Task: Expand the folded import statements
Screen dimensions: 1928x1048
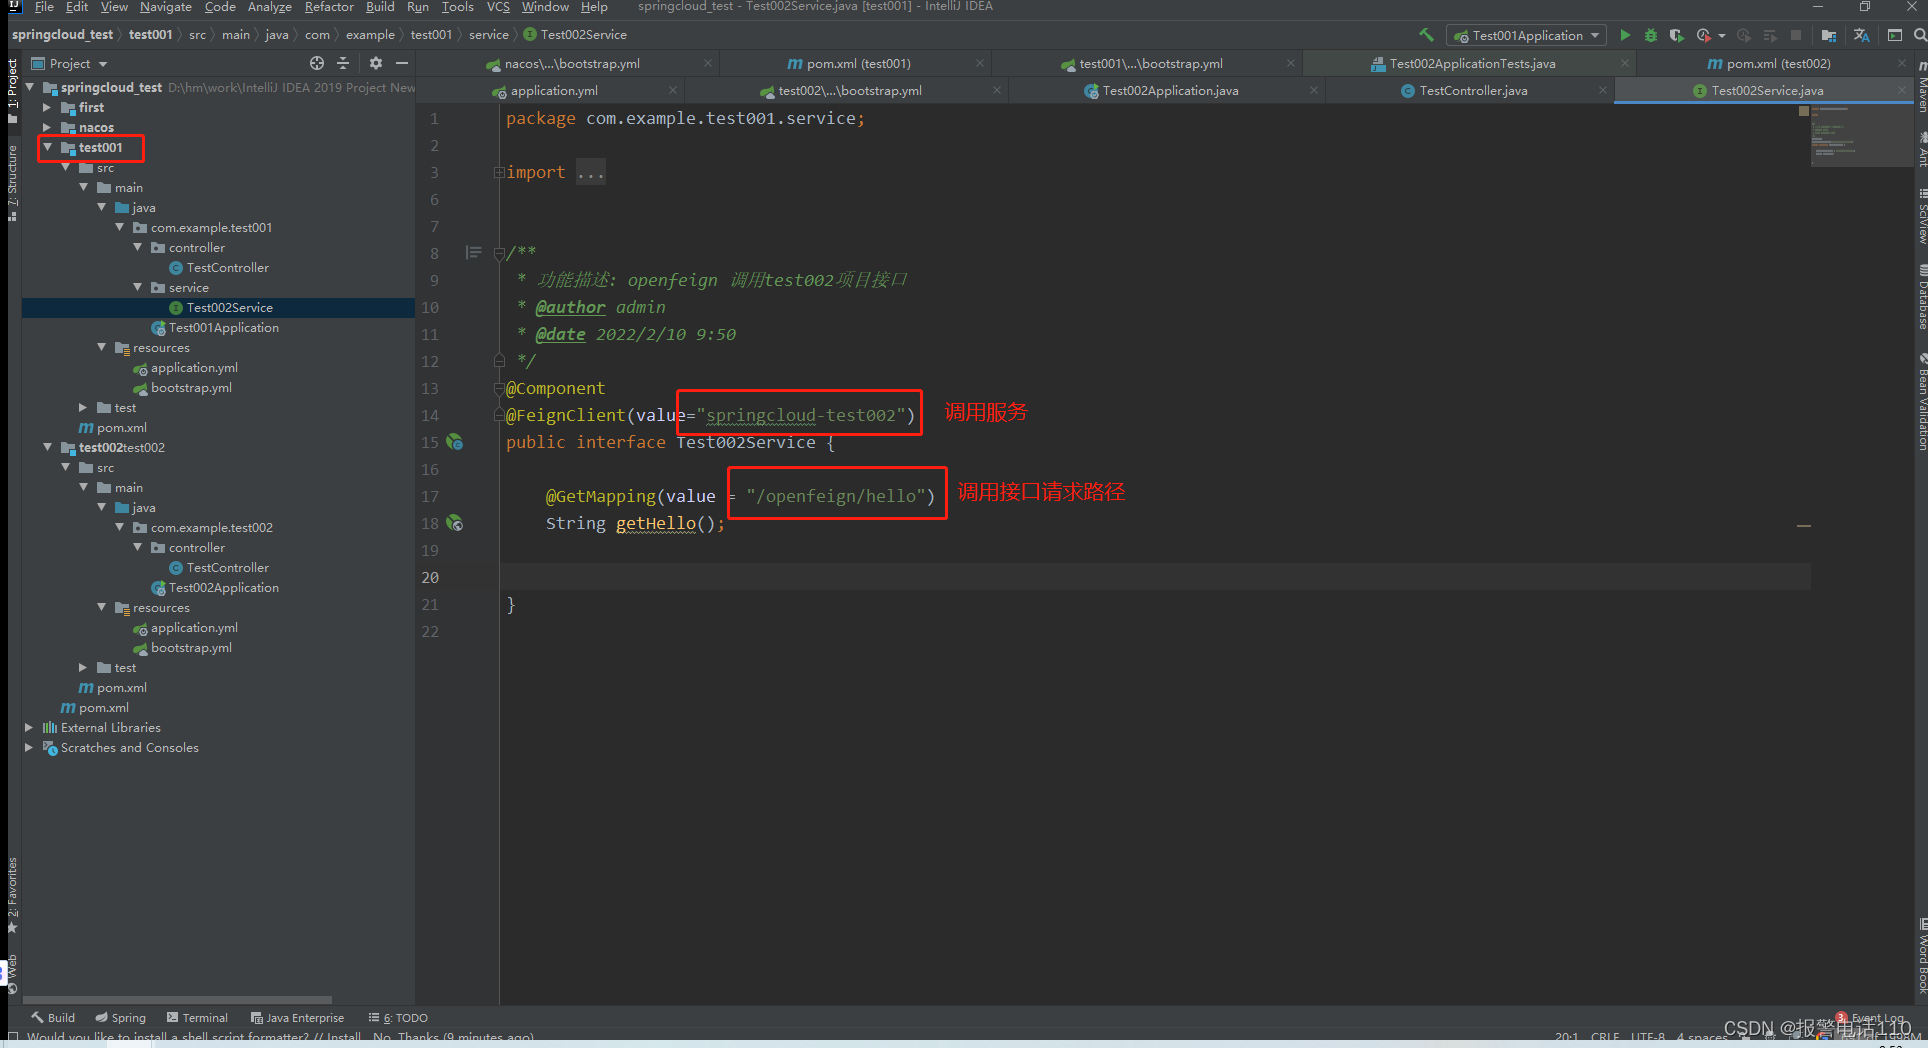Action: (x=591, y=171)
